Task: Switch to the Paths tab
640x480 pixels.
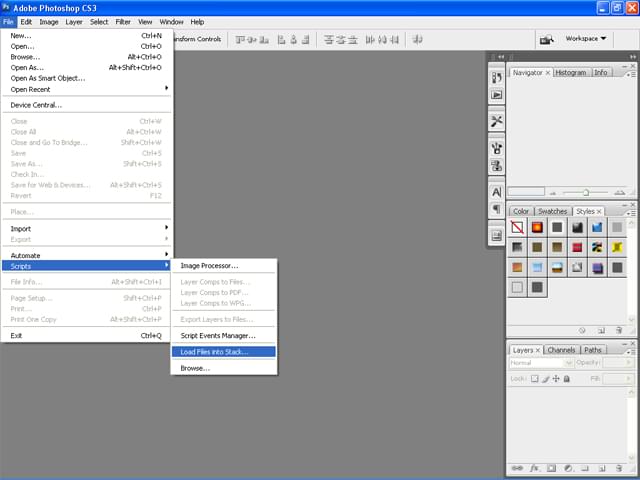Action: click(593, 350)
